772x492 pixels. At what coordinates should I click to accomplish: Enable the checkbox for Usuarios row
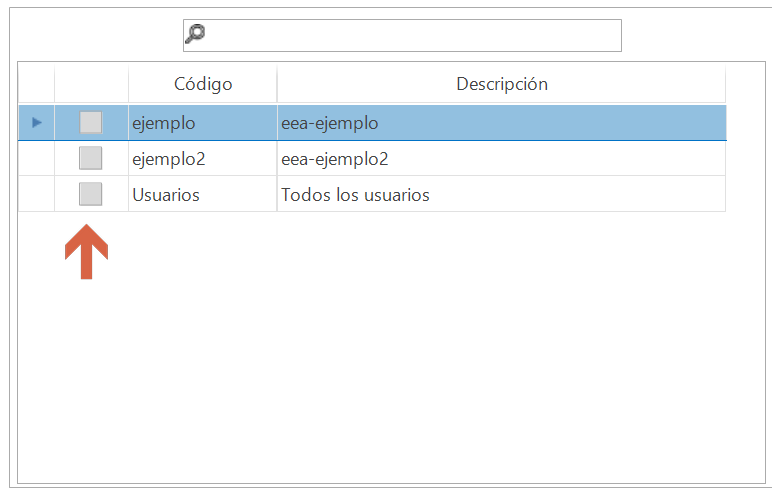coord(91,194)
